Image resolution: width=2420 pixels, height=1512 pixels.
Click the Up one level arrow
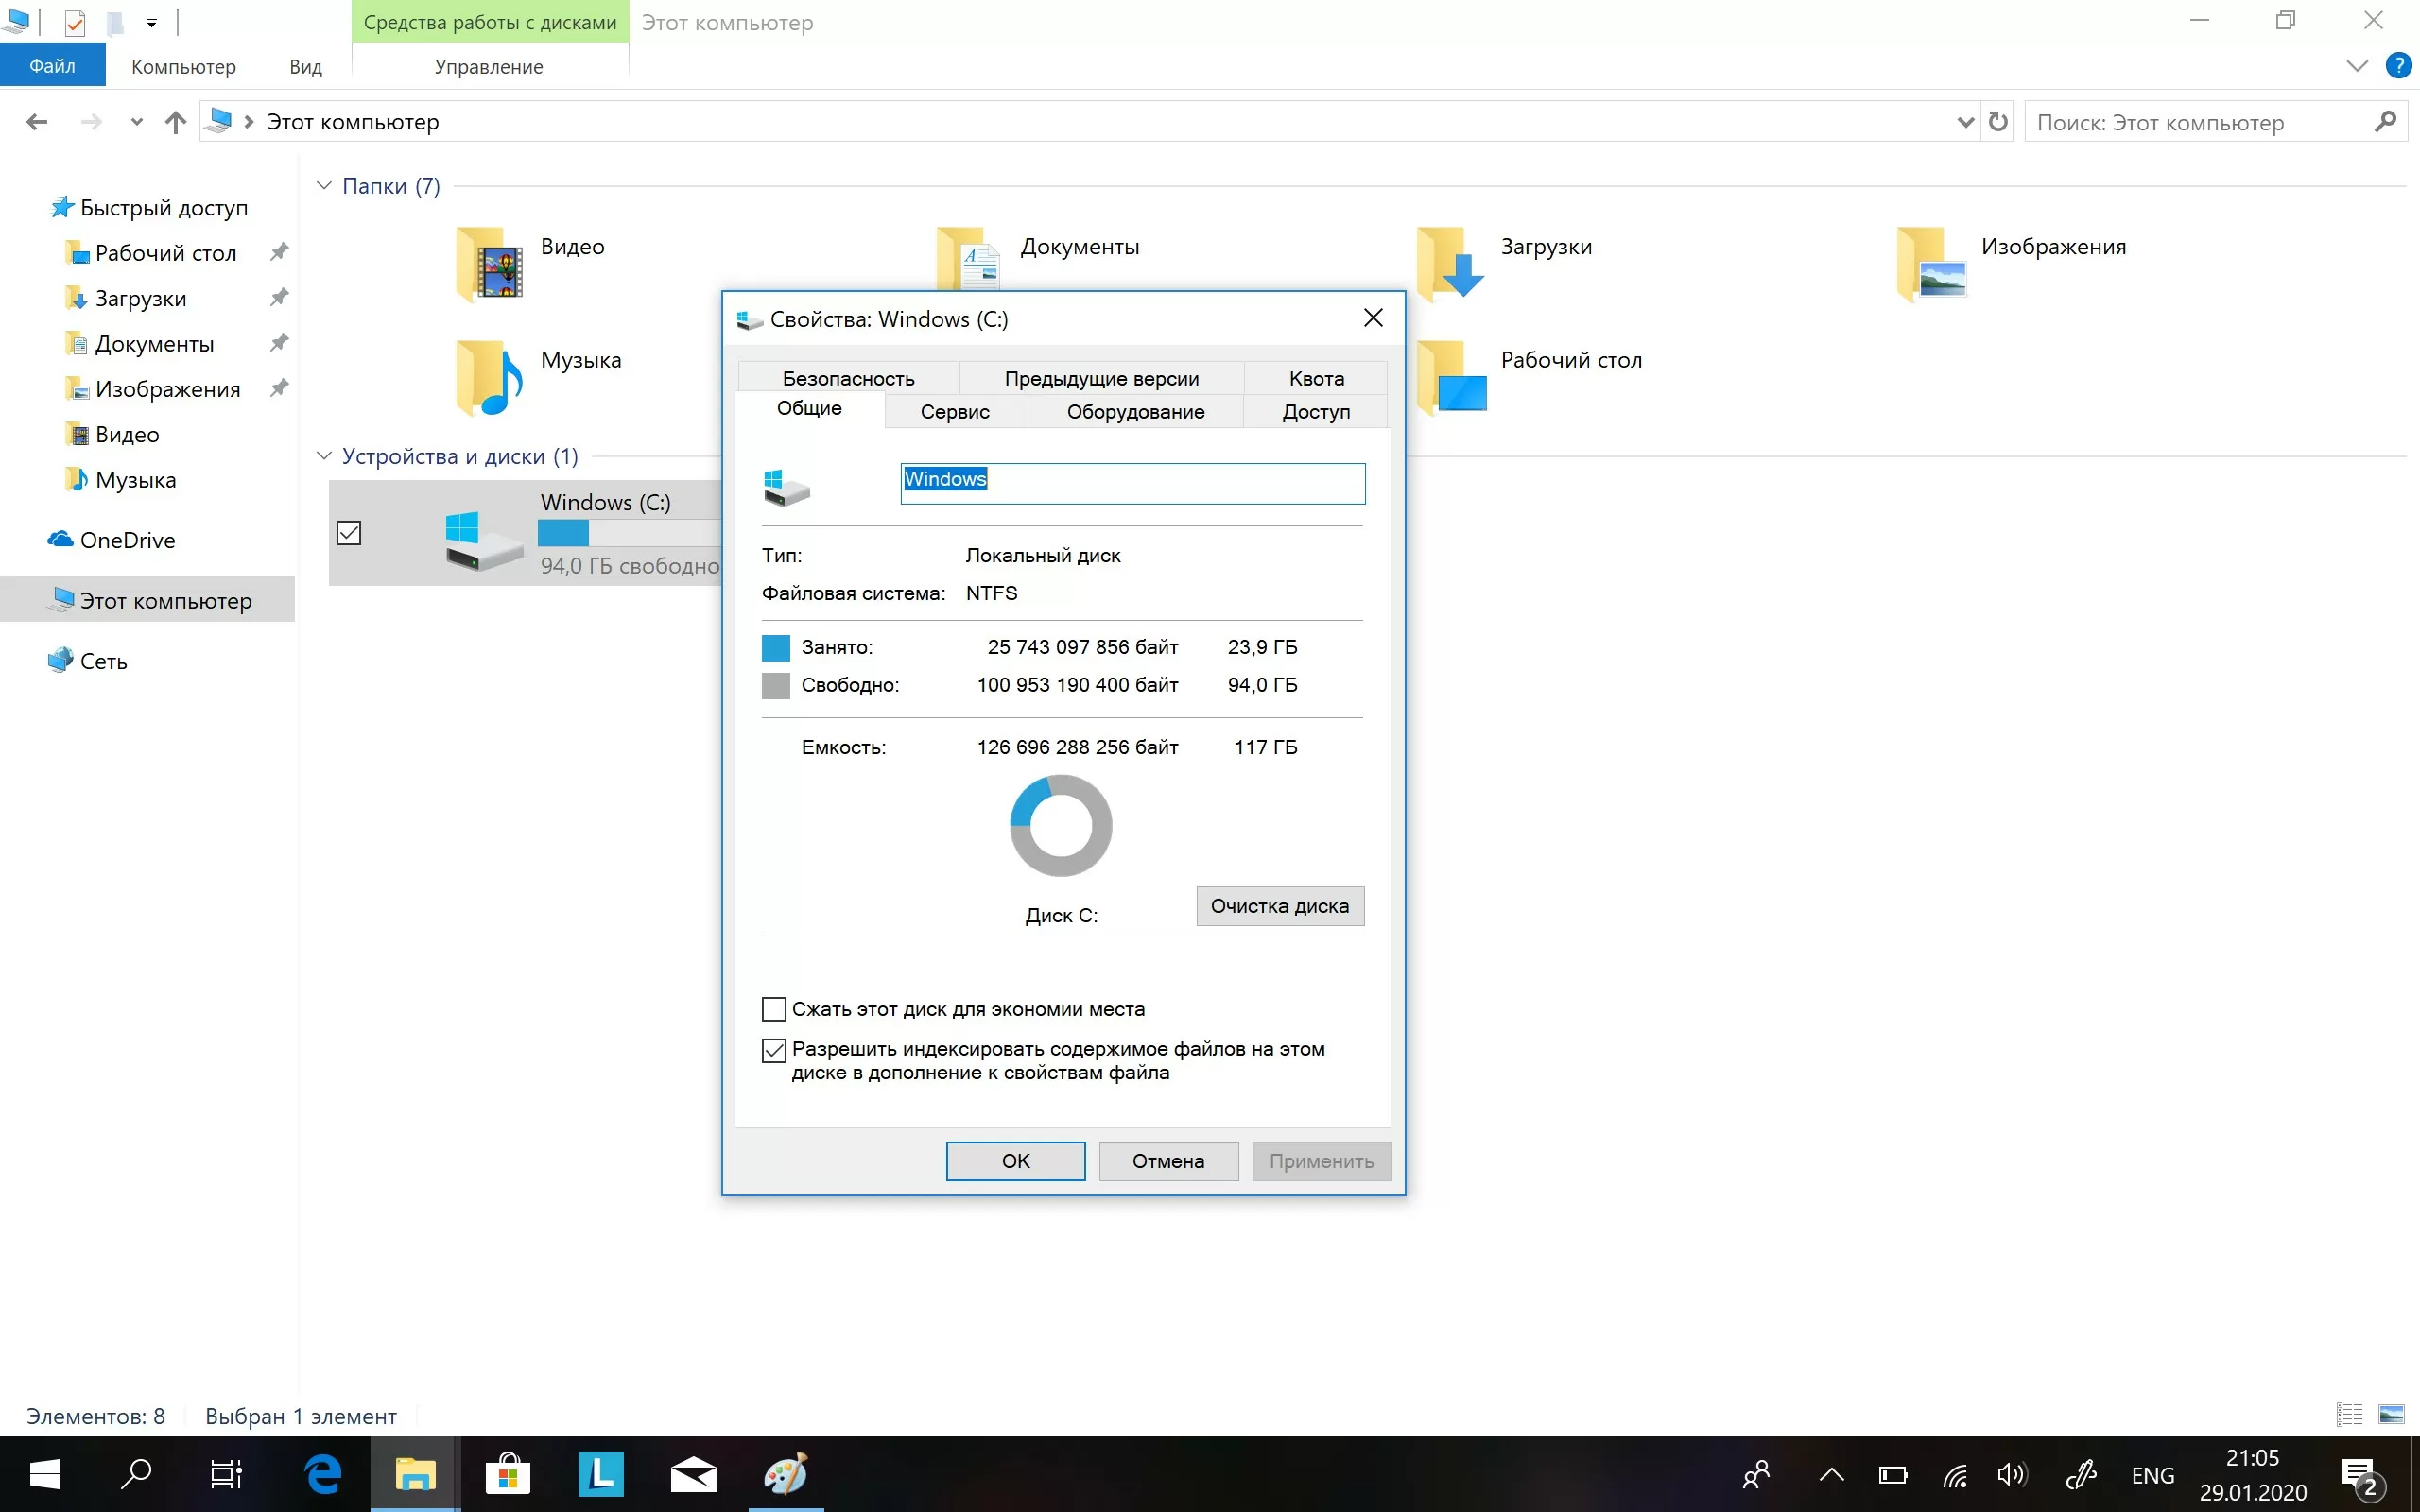(x=175, y=122)
